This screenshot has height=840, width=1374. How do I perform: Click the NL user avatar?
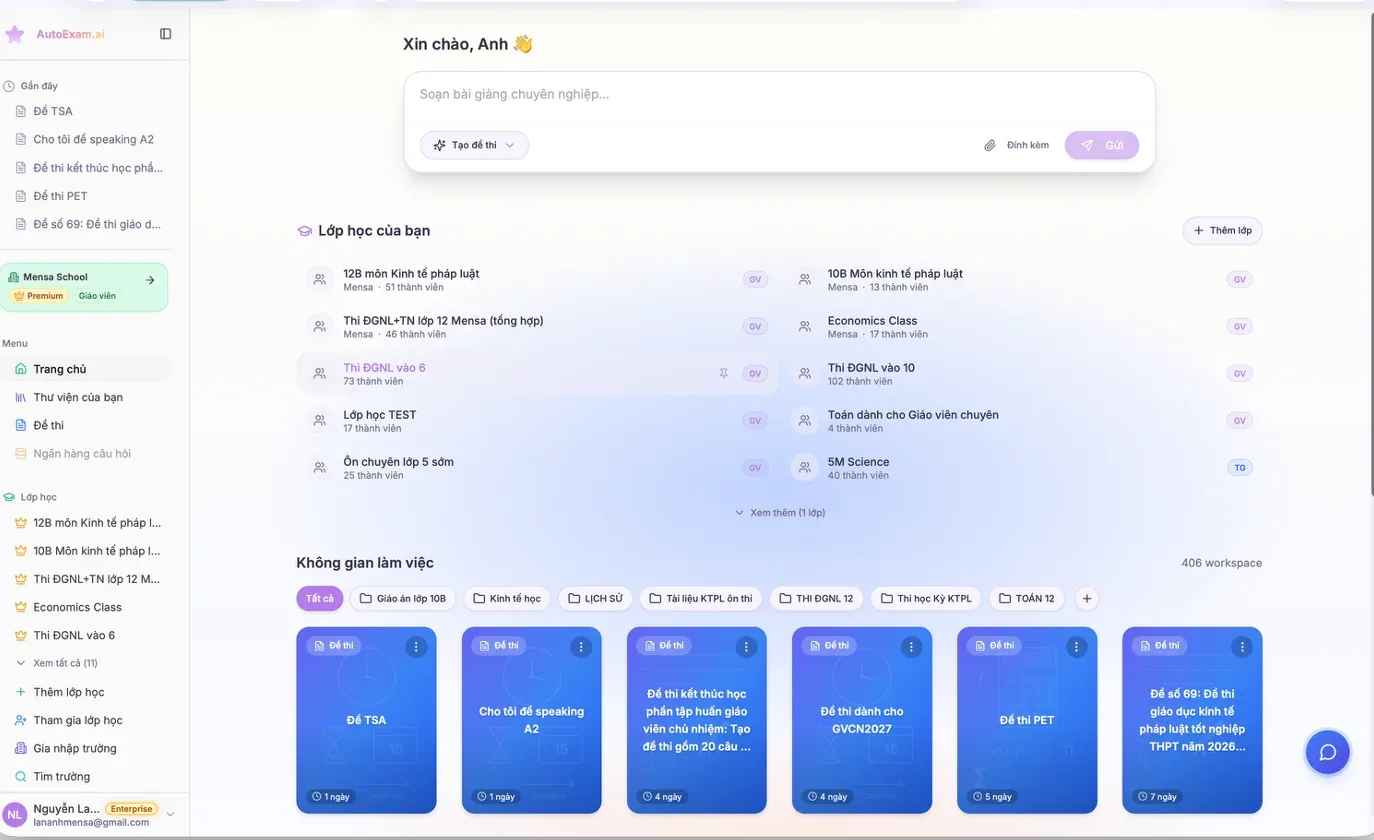(x=15, y=814)
